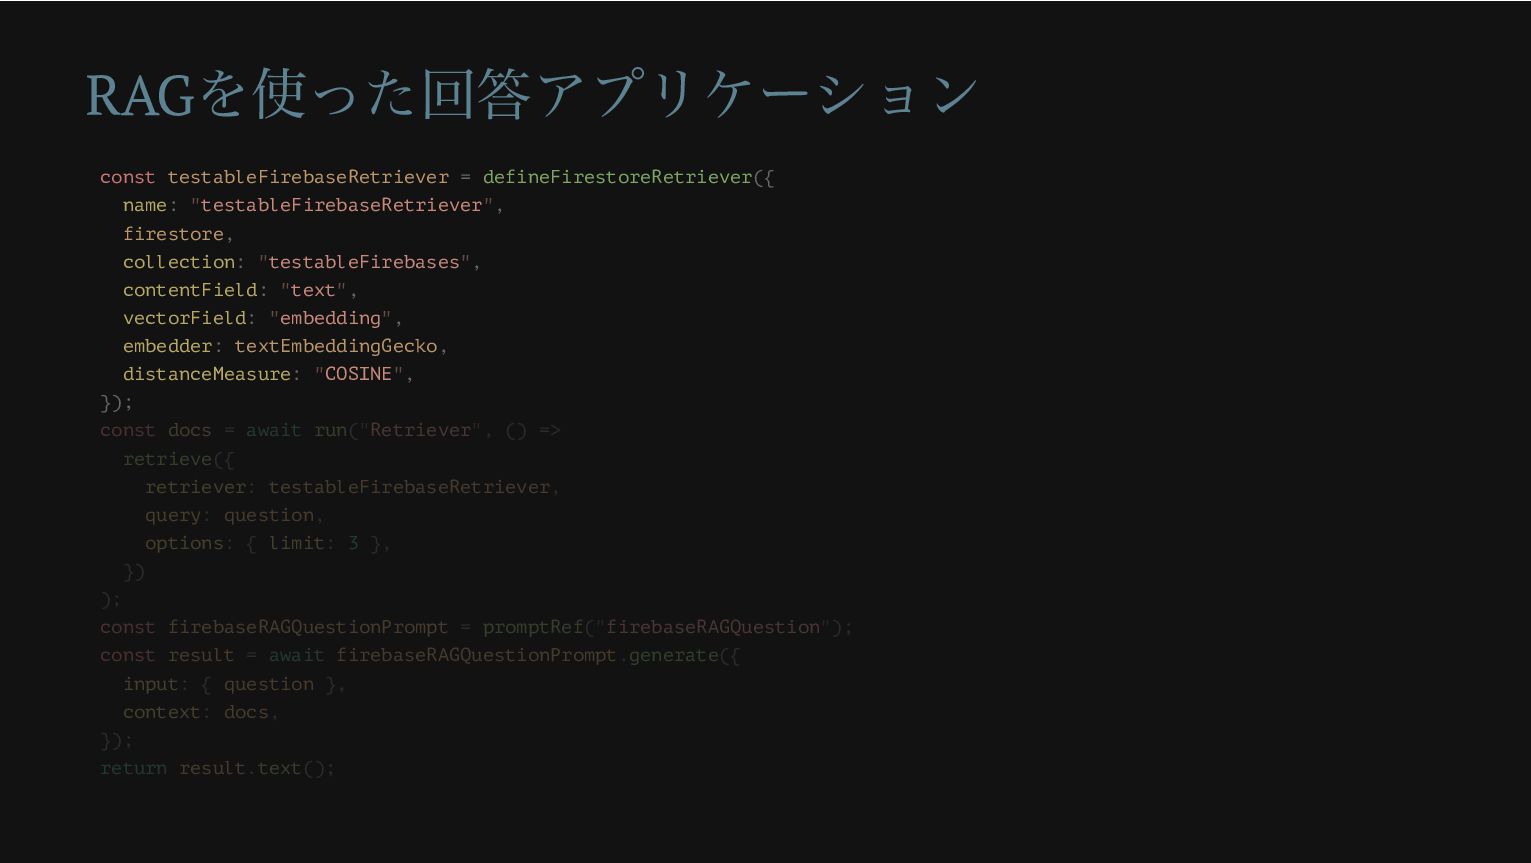Viewport: 1531px width, 863px height.
Task: Click the vectorField "embedding" value
Action: (x=330, y=318)
